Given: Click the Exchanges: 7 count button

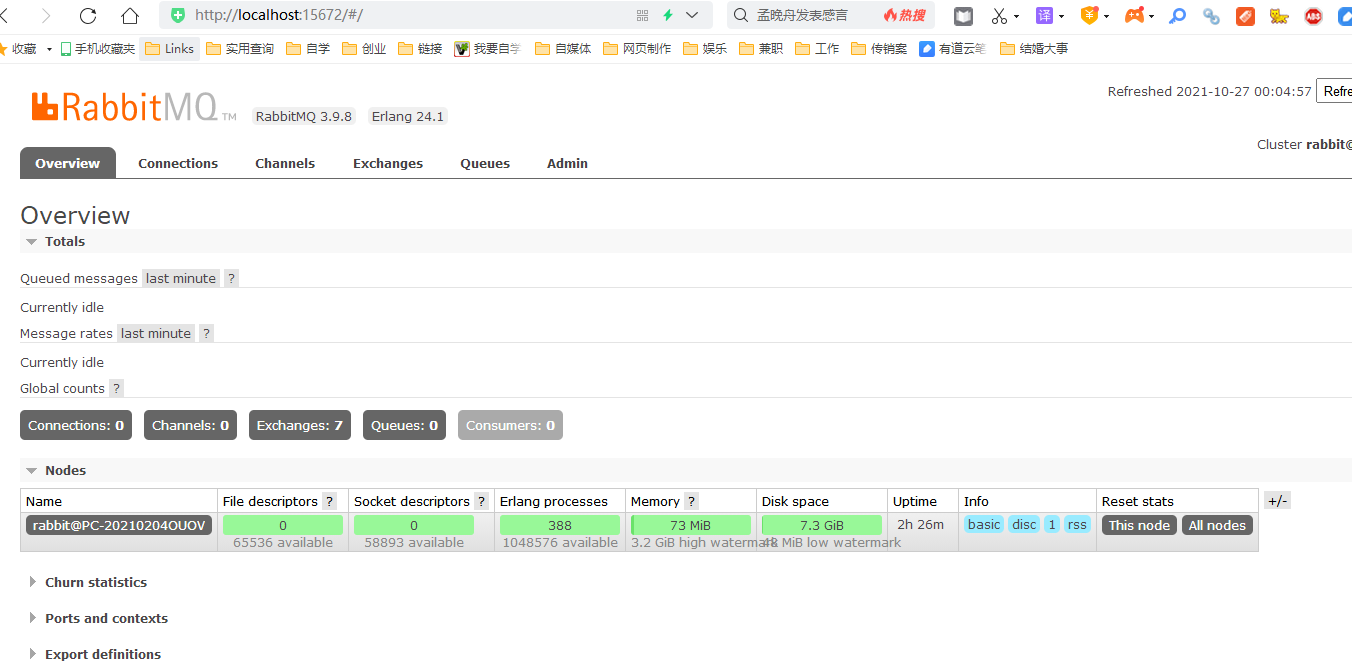Looking at the screenshot, I should (x=300, y=425).
